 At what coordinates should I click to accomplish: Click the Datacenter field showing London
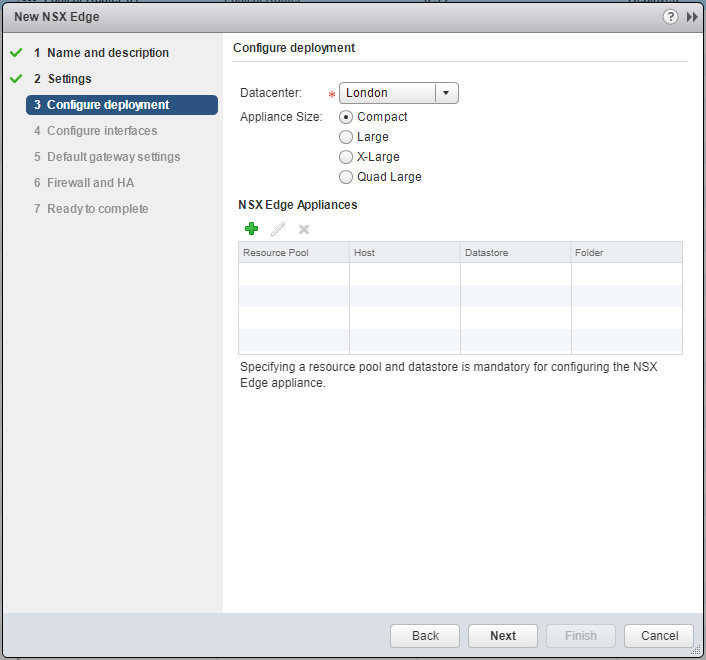point(388,93)
